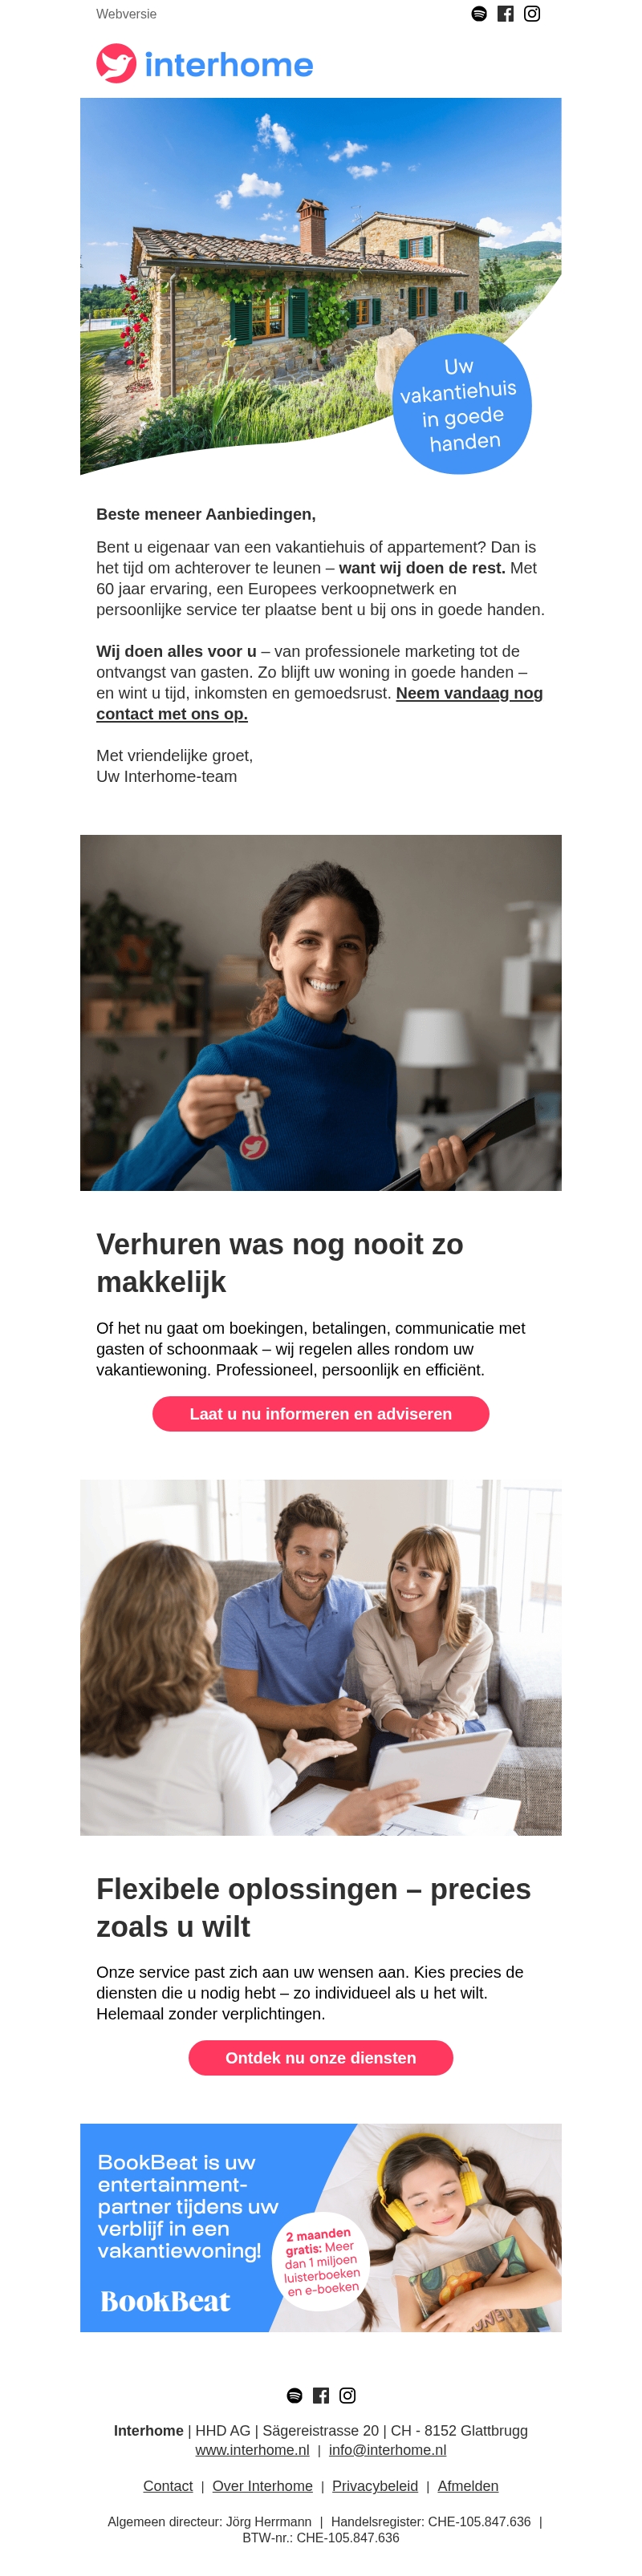The height and width of the screenshot is (2576, 642).
Task: Open the Over Interhome footer link
Action: (262, 2486)
